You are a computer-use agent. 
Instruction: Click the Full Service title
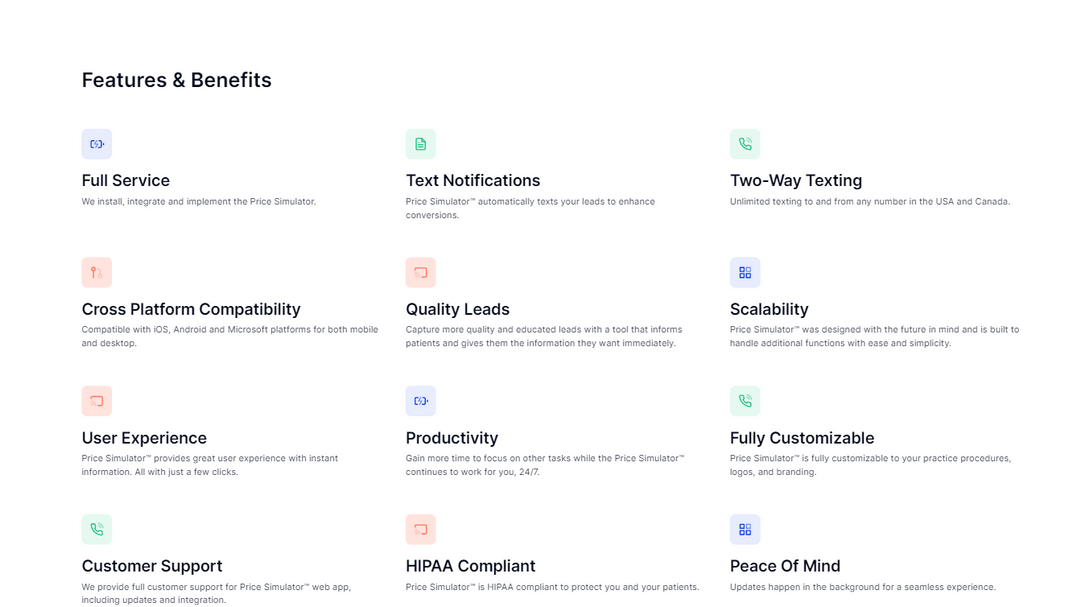tap(126, 181)
